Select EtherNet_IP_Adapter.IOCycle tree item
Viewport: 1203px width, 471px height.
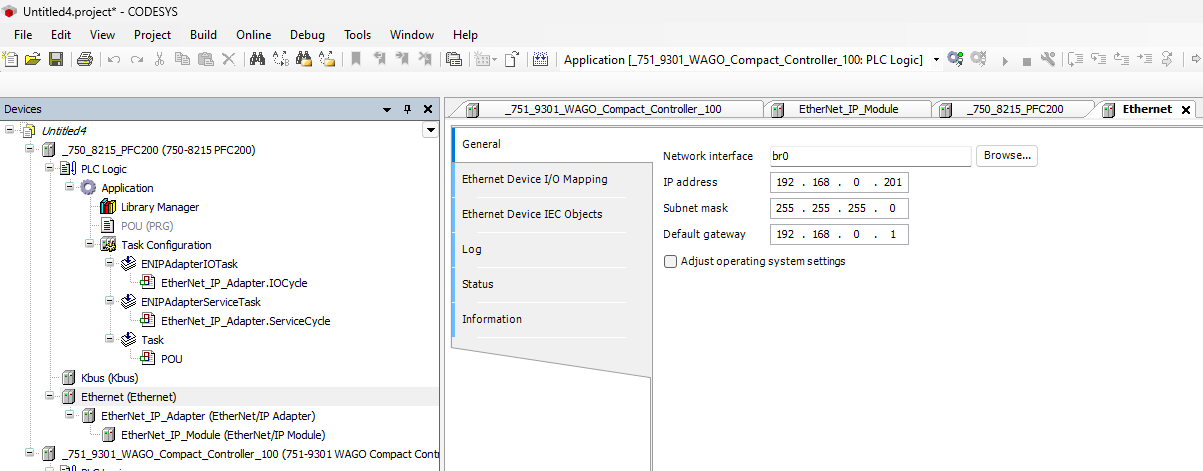pyautogui.click(x=234, y=283)
